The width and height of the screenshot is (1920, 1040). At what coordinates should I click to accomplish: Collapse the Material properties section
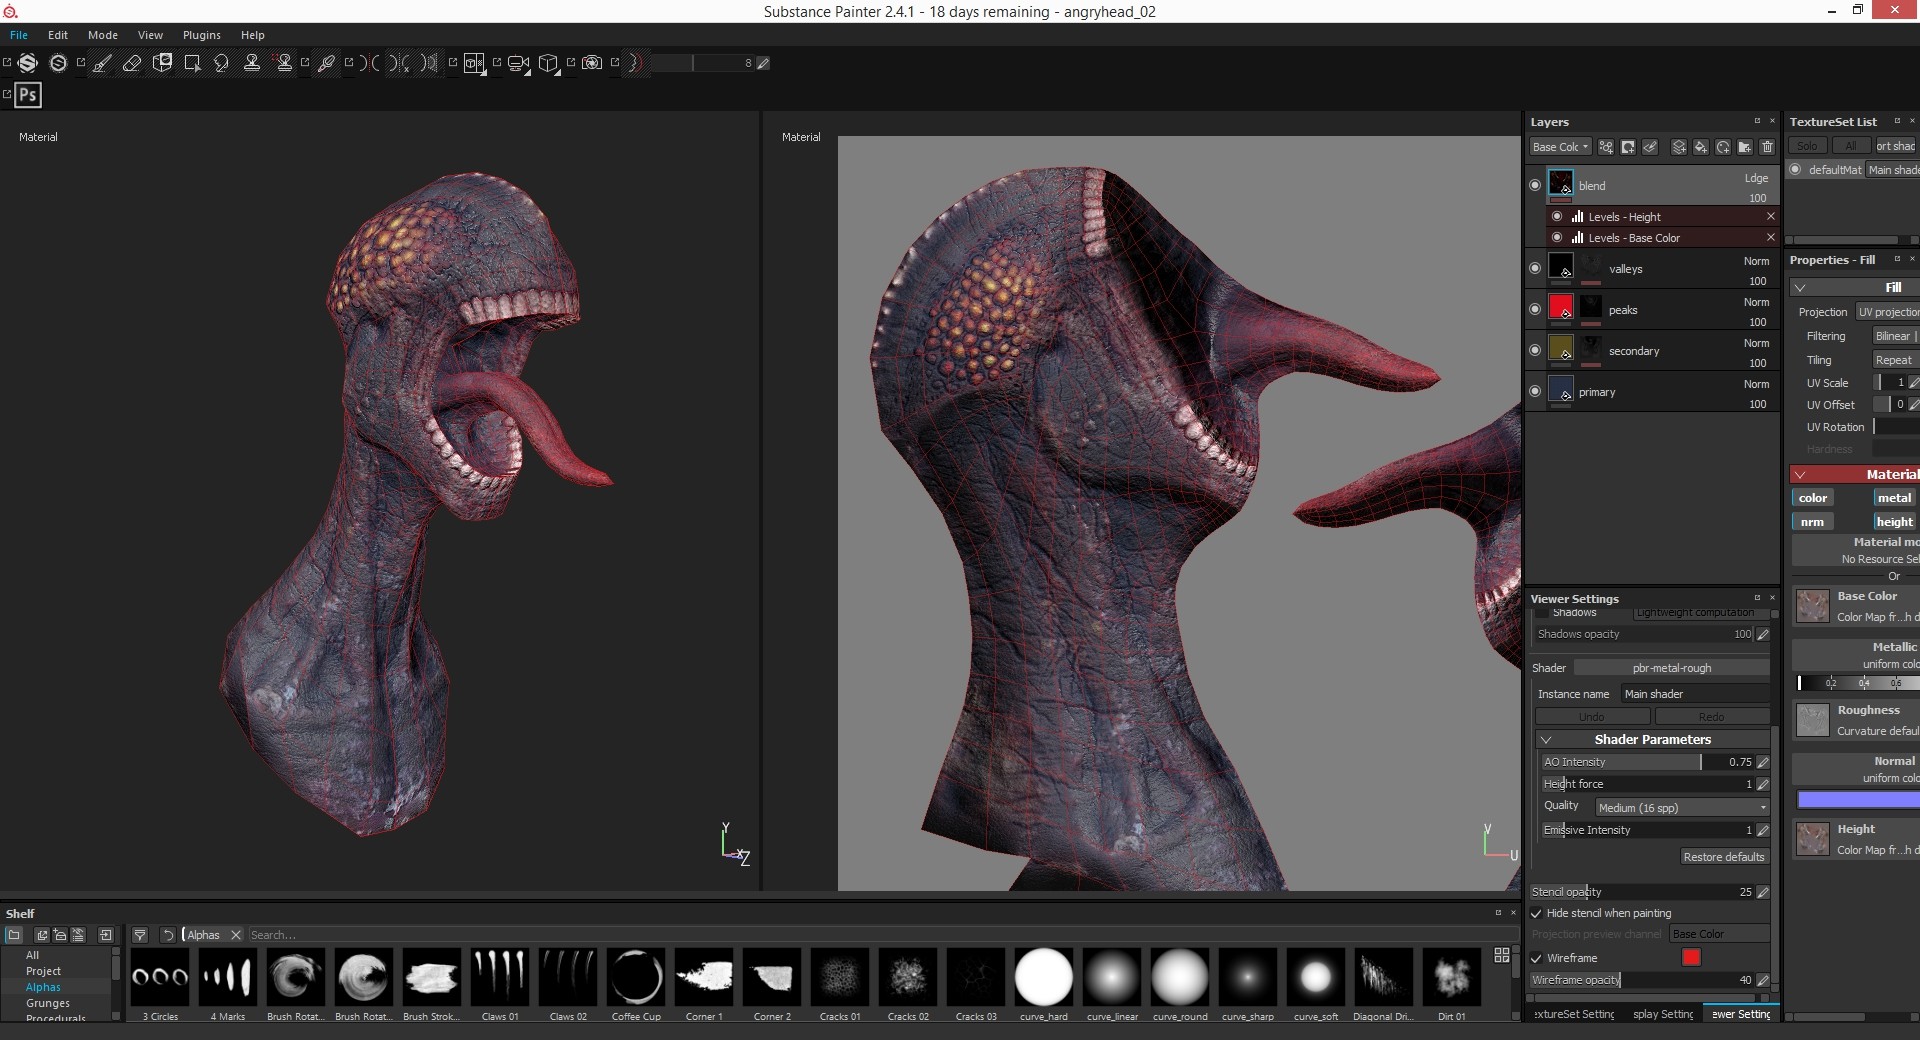[x=1800, y=475]
